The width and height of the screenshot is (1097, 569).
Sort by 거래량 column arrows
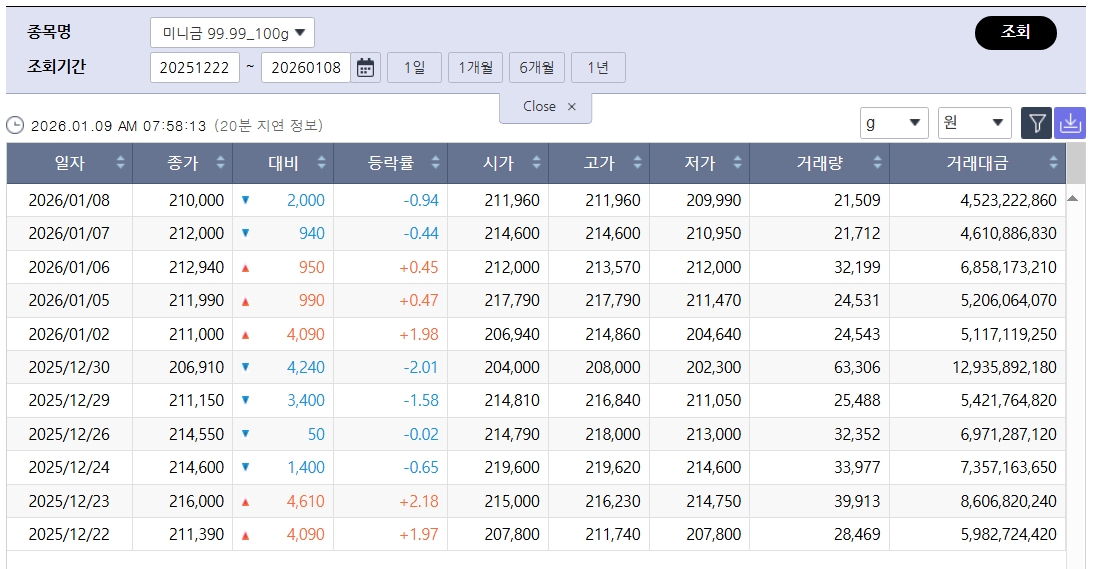pyautogui.click(x=877, y=163)
